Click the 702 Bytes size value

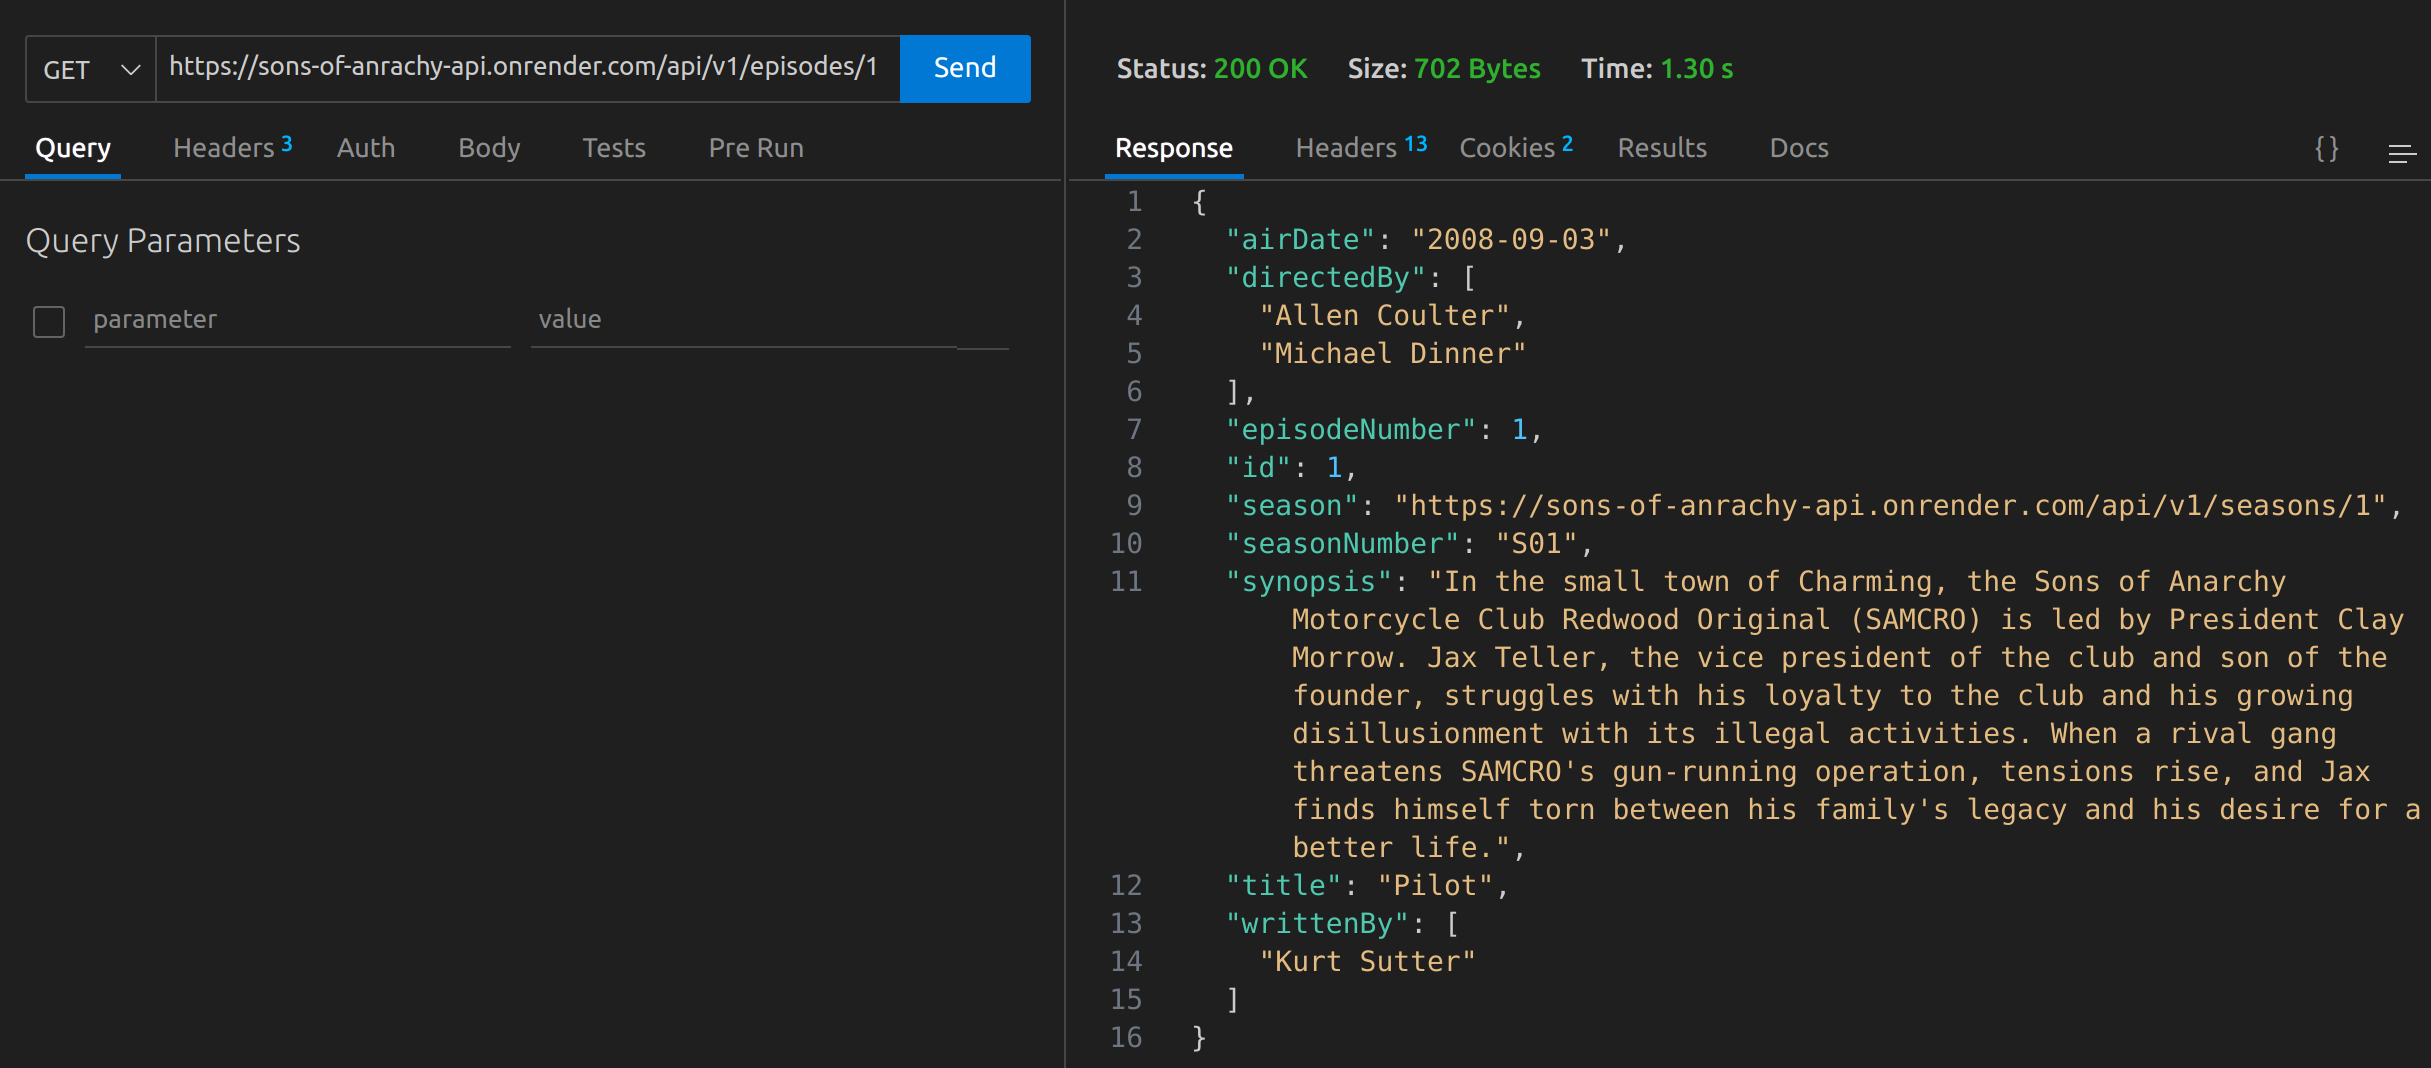click(1477, 69)
